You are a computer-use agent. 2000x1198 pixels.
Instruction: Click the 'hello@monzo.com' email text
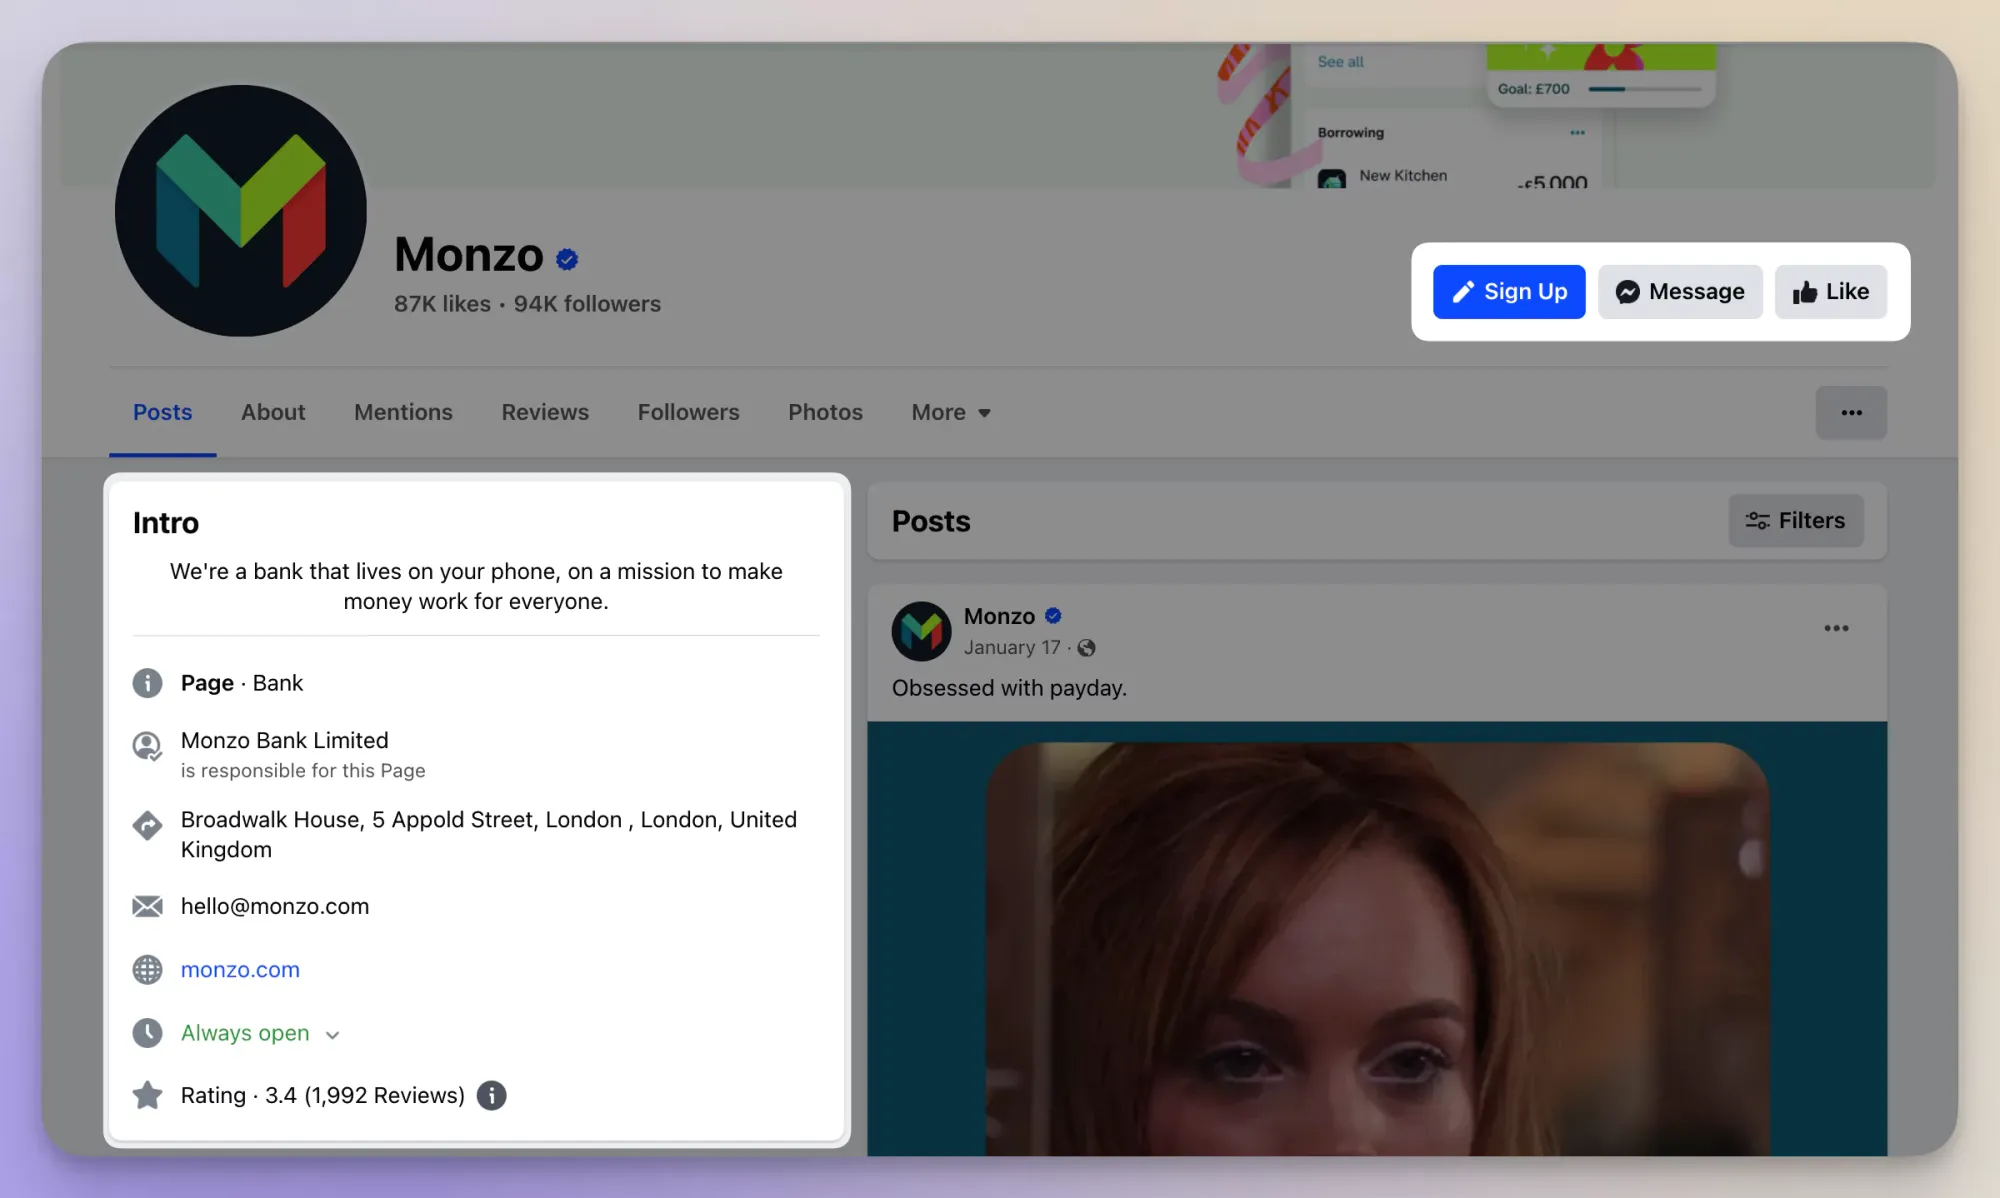tap(275, 906)
